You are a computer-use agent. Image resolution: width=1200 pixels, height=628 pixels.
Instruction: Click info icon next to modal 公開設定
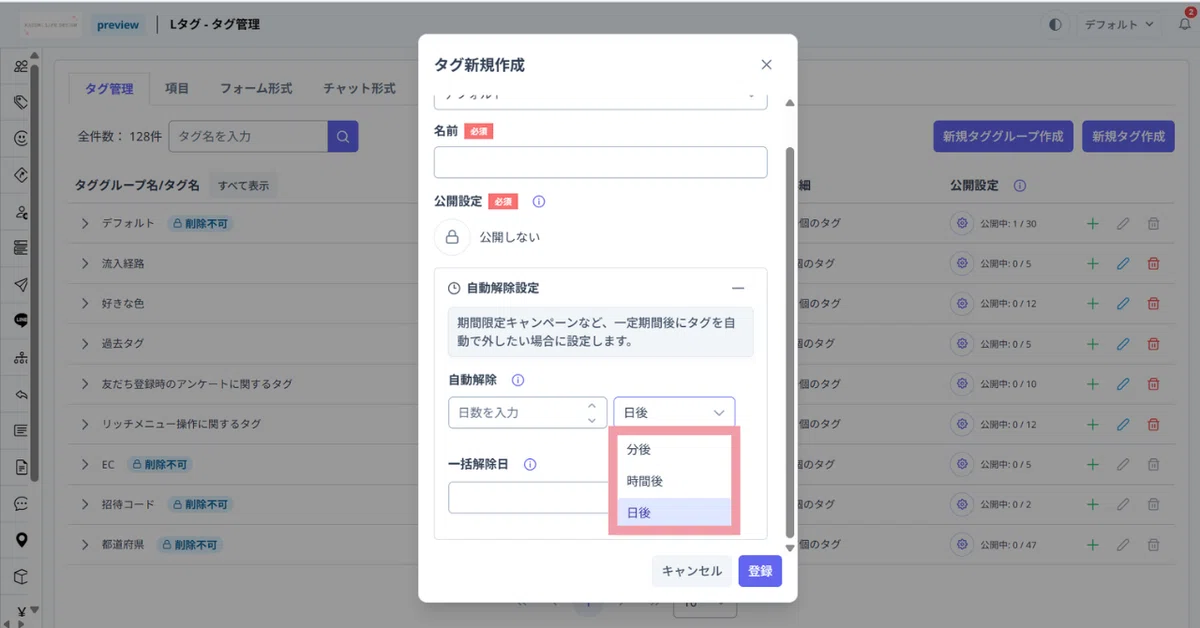pyautogui.click(x=539, y=201)
